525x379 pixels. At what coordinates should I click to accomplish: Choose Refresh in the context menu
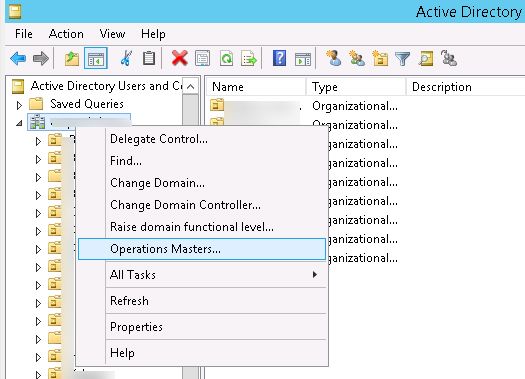(x=202, y=301)
